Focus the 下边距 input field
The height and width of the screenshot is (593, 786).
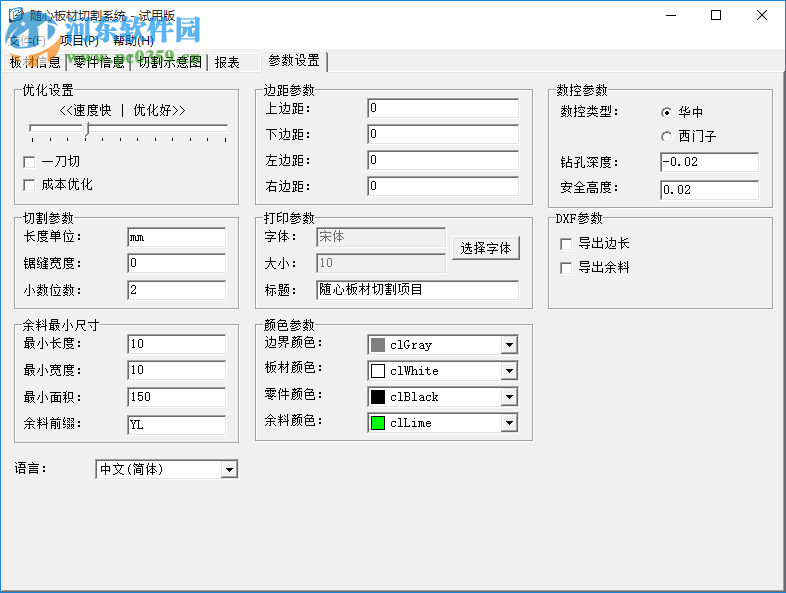point(443,134)
